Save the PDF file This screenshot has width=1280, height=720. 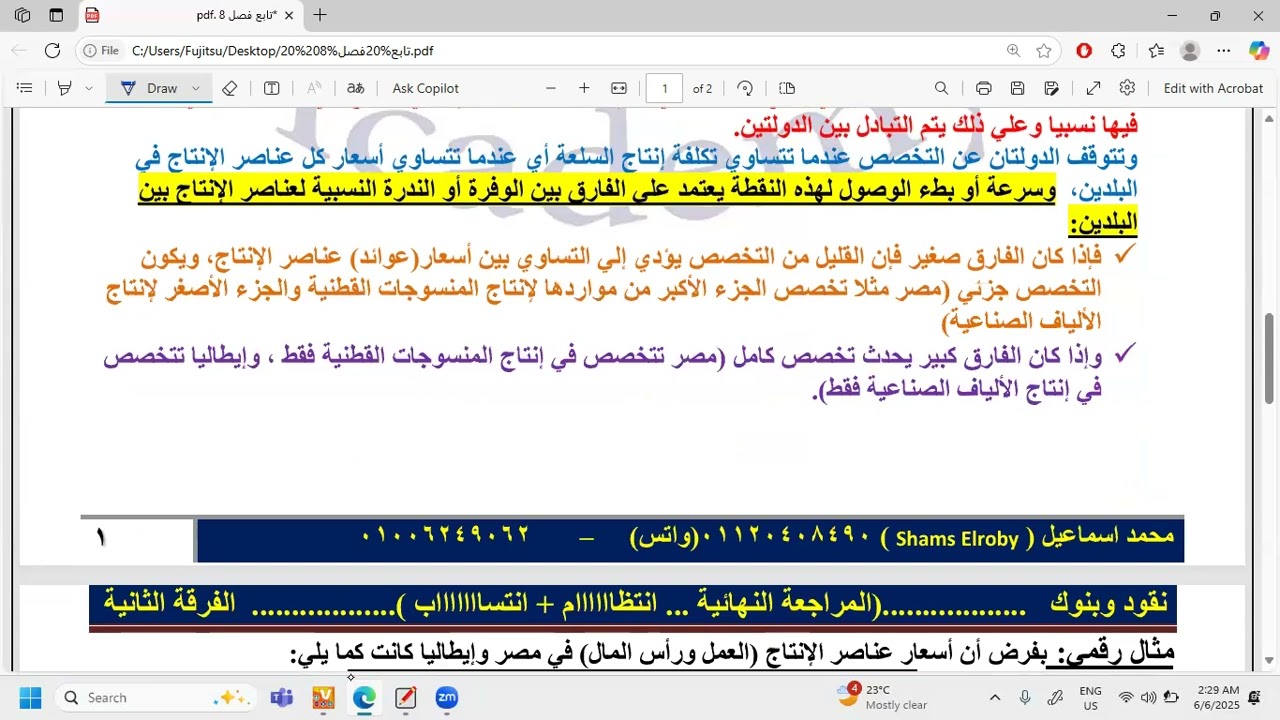point(1018,88)
